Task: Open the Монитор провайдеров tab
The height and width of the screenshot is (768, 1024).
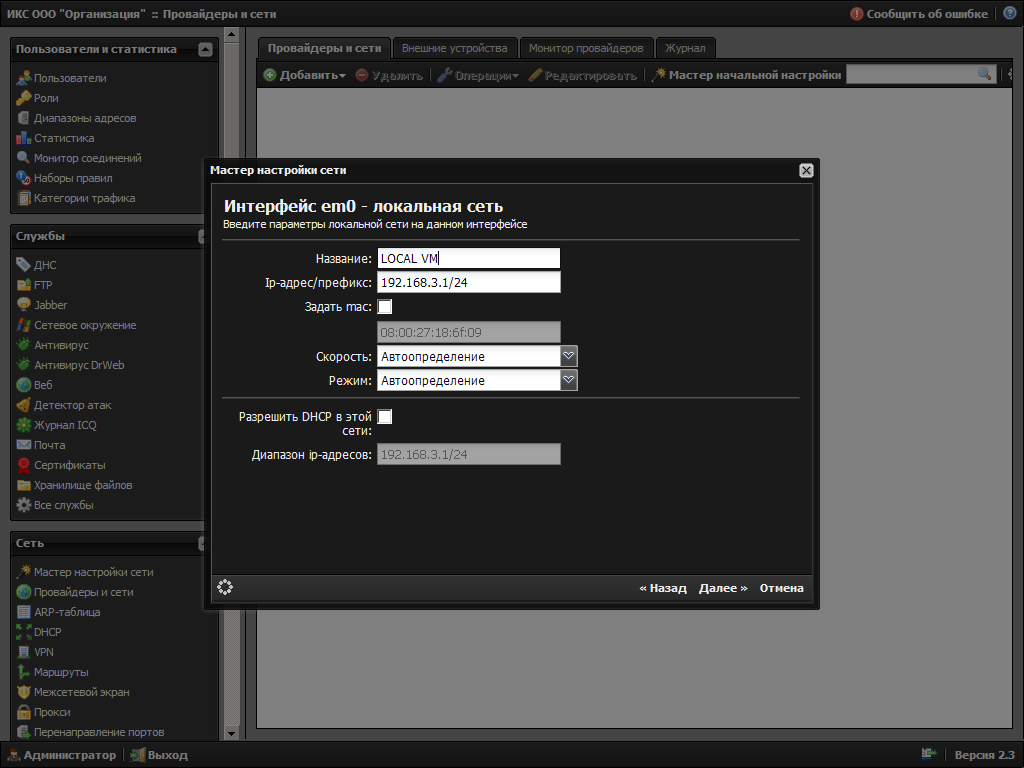Action: [x=586, y=48]
